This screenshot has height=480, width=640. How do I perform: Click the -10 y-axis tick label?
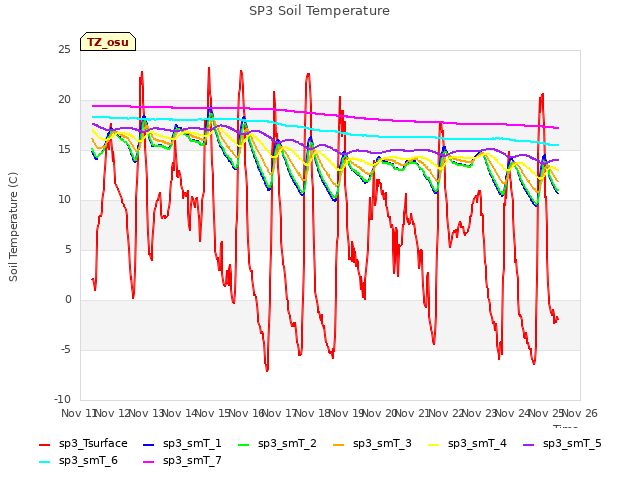click(x=62, y=399)
